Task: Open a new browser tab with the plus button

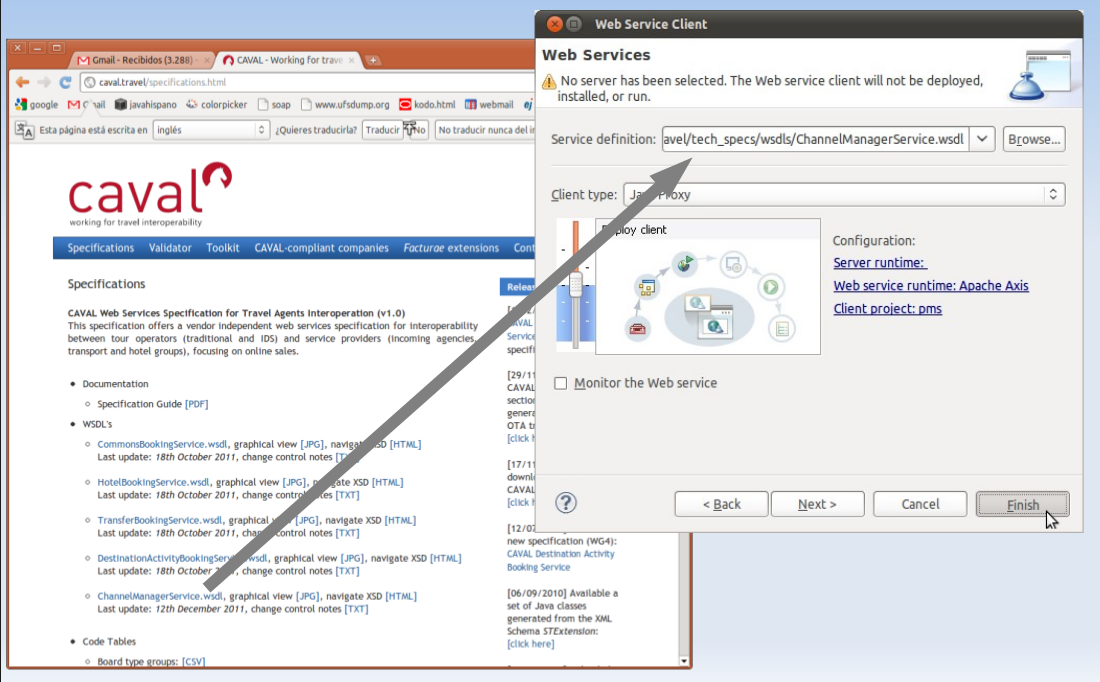Action: [x=373, y=60]
